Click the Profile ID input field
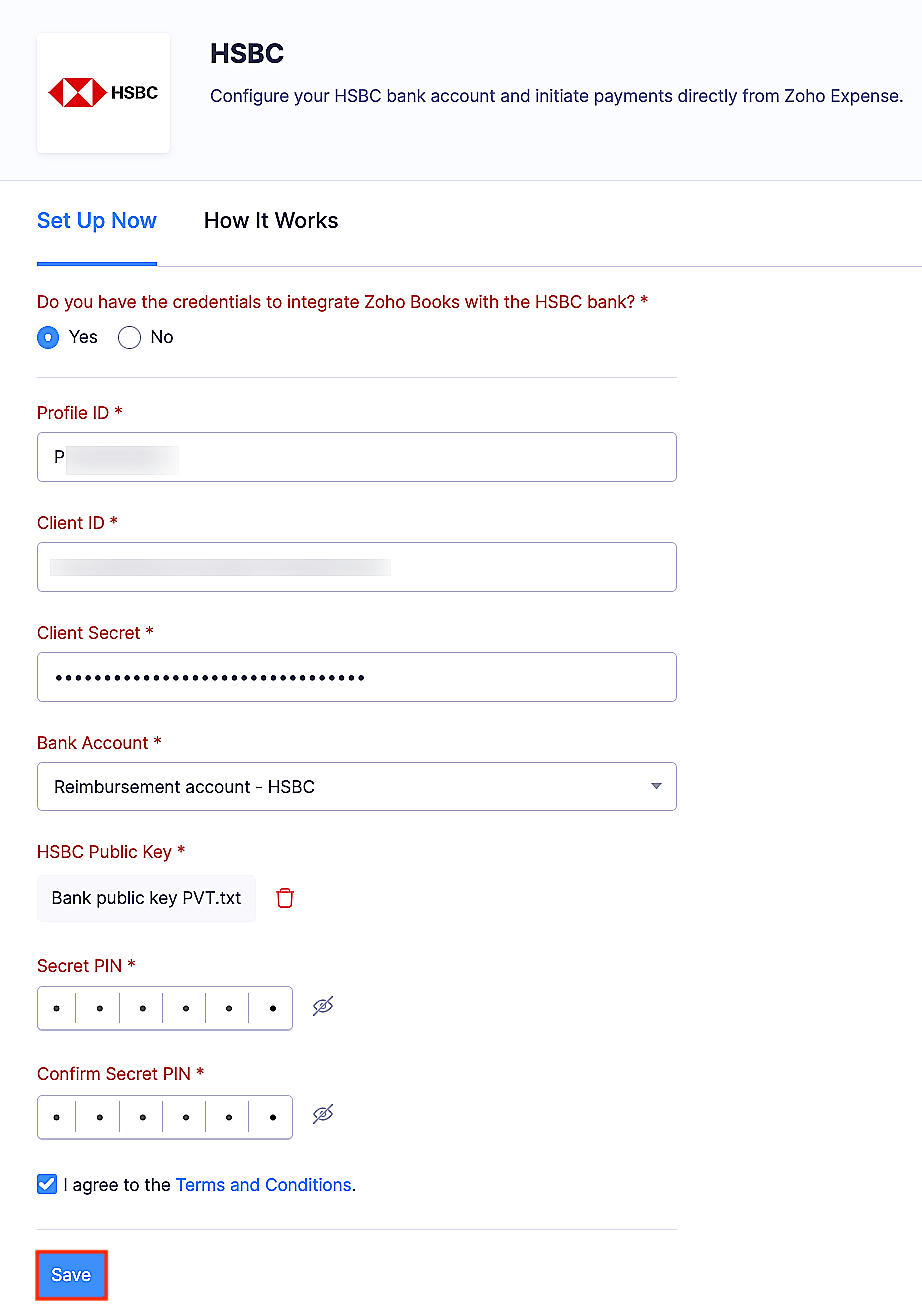Viewport: 922px width, 1314px height. pos(356,457)
